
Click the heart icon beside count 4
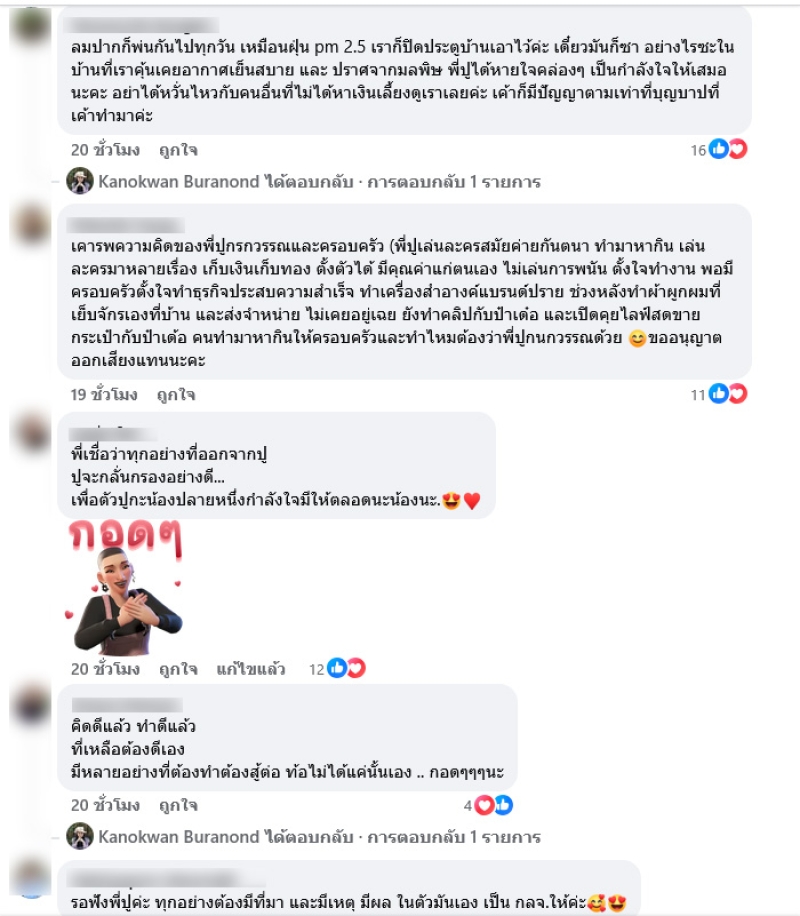click(484, 806)
